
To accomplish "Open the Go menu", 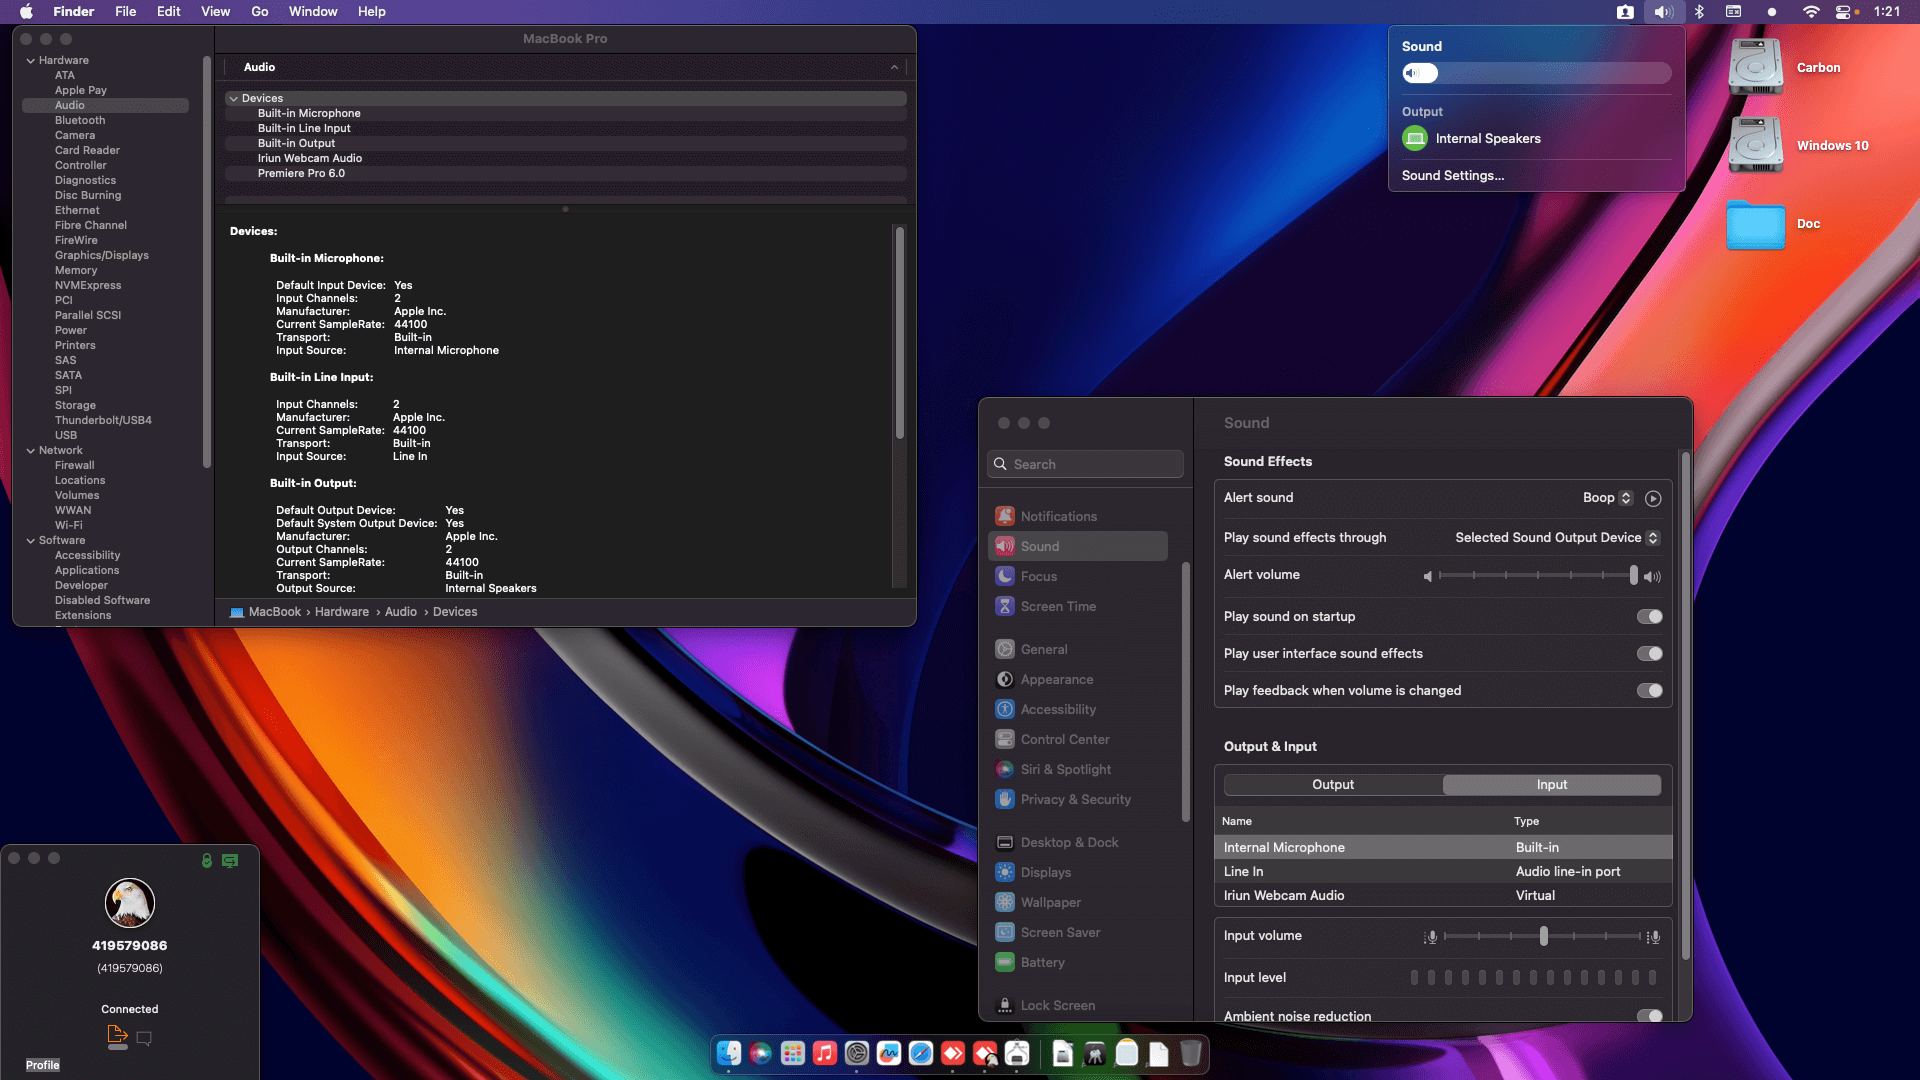I will point(259,12).
